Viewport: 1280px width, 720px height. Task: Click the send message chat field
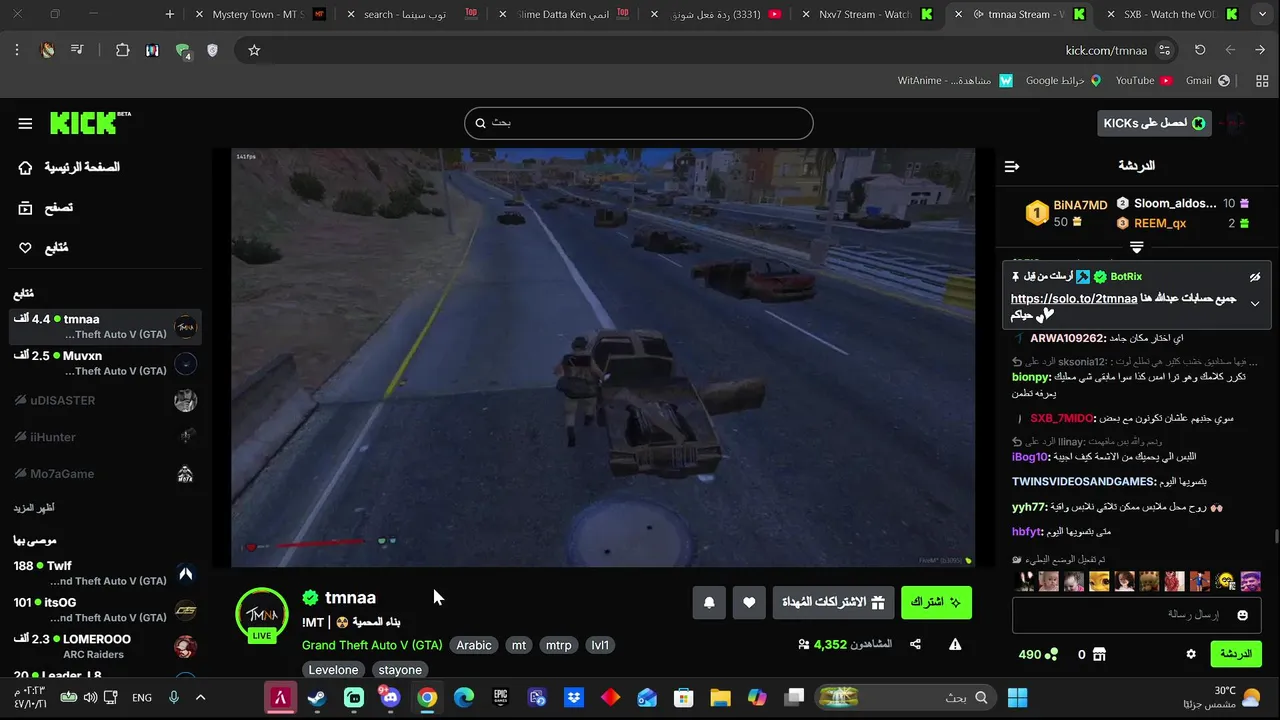point(1137,614)
